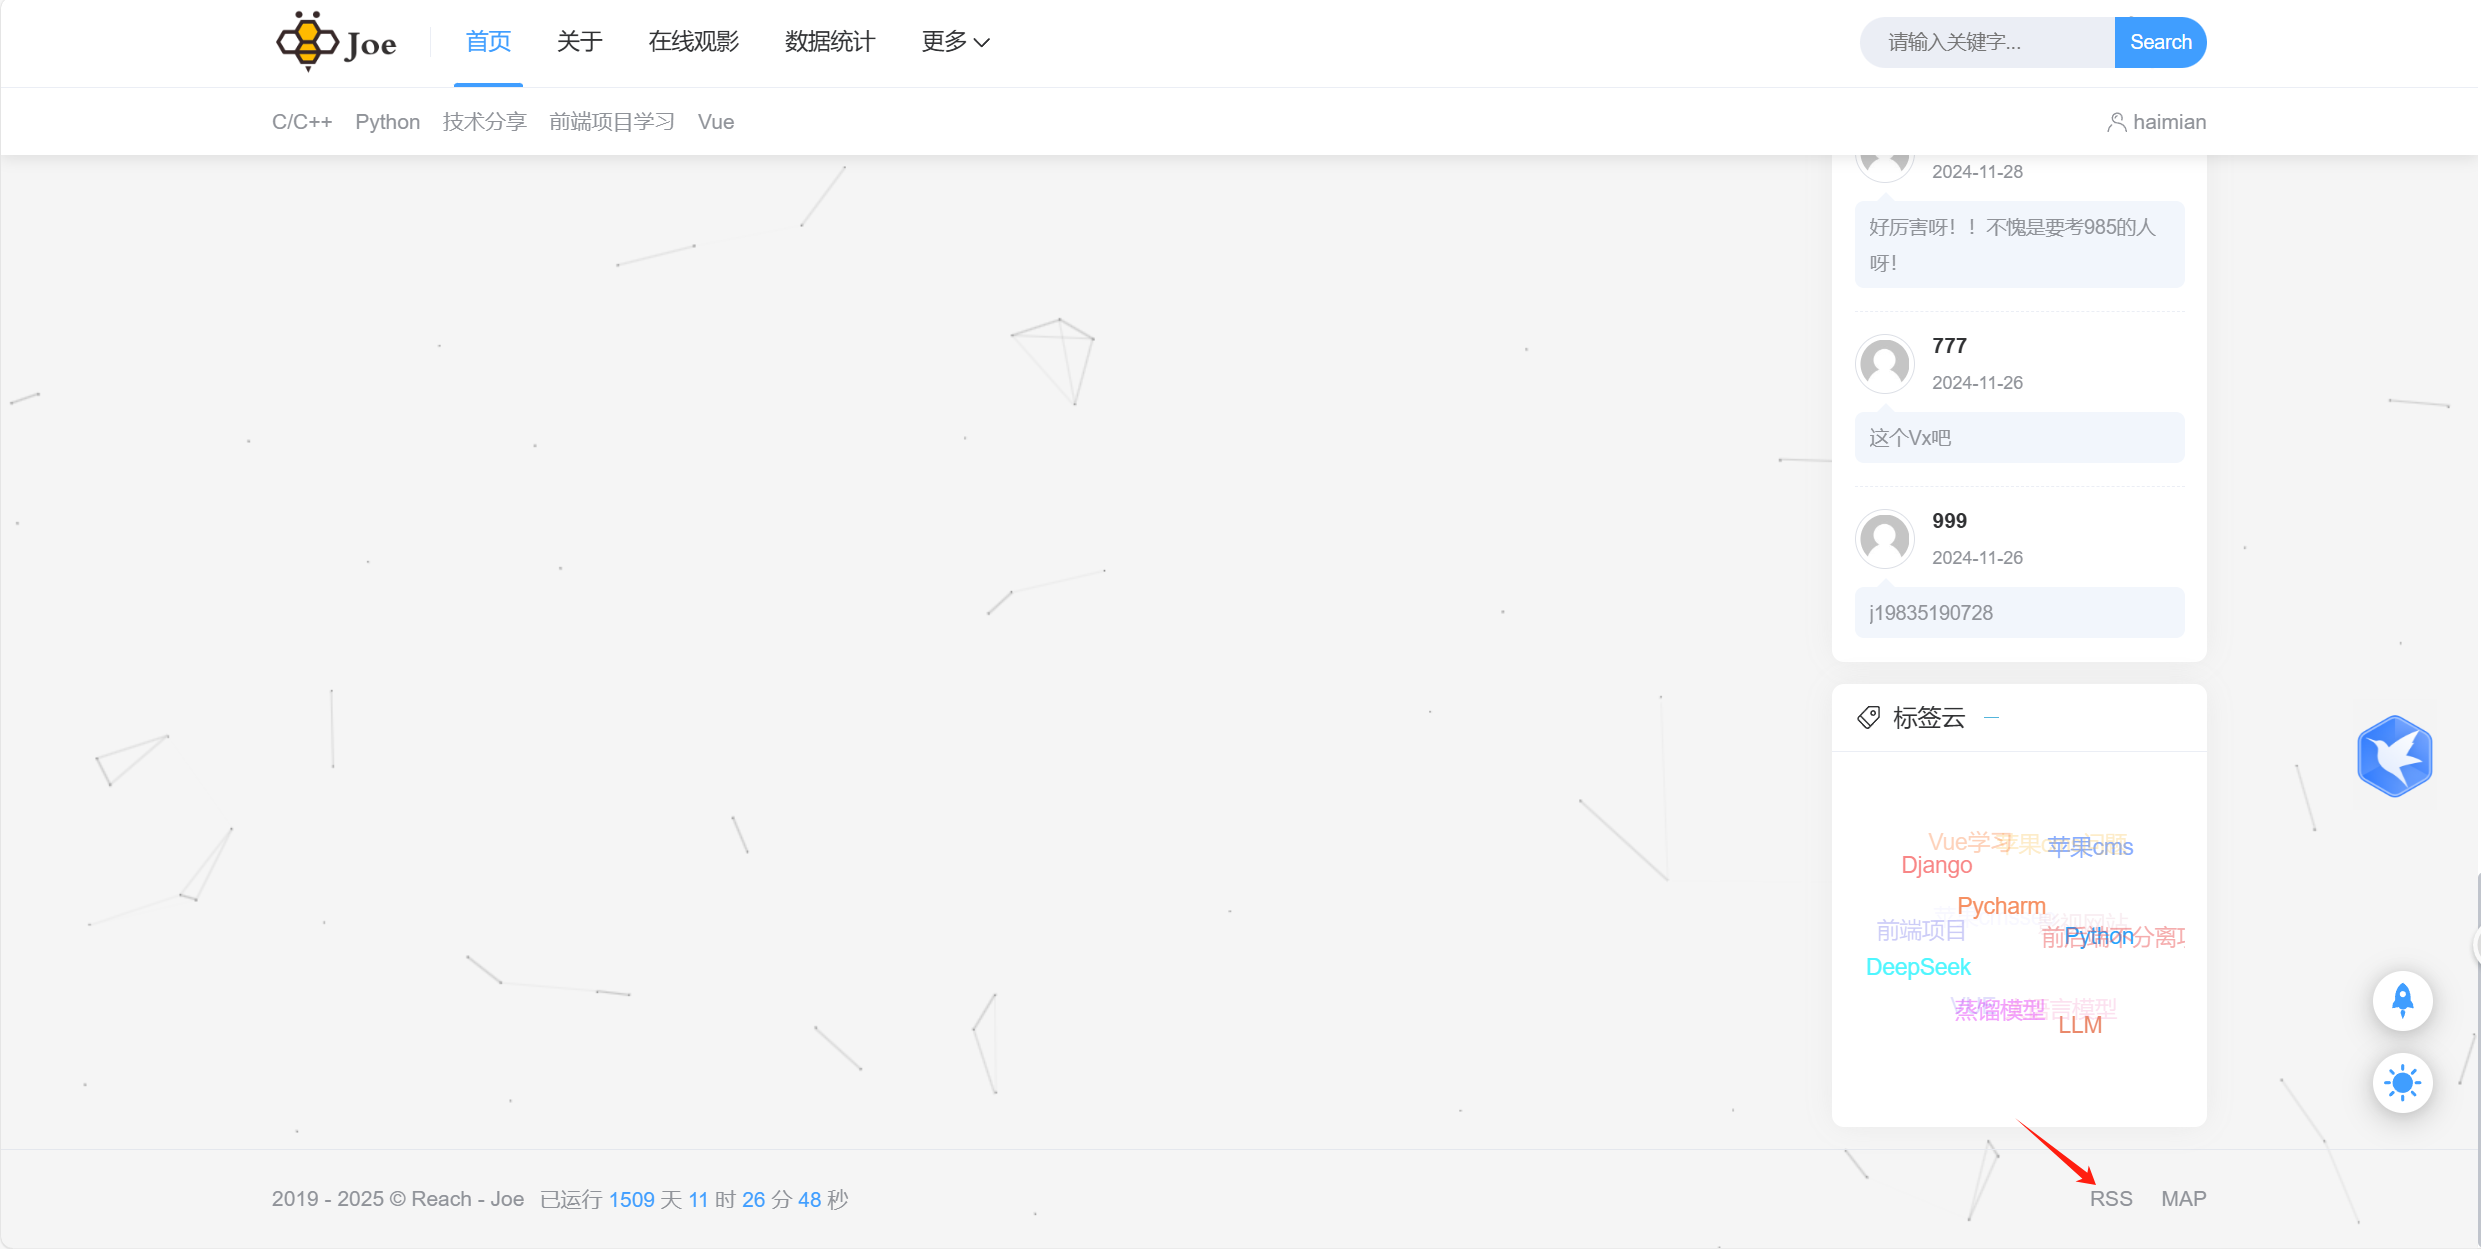Click the blue bird hexagon icon
2481x1249 pixels.
(x=2394, y=756)
